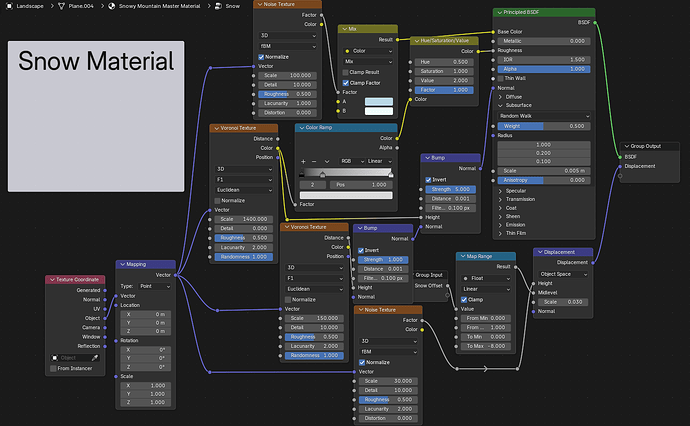Open F1 feature dropdown on Voronoi Scale 1400

tap(244, 180)
